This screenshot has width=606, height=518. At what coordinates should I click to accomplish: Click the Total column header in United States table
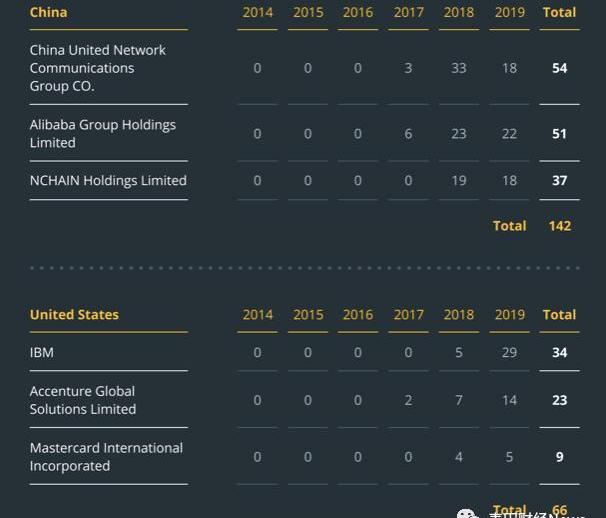coord(559,314)
